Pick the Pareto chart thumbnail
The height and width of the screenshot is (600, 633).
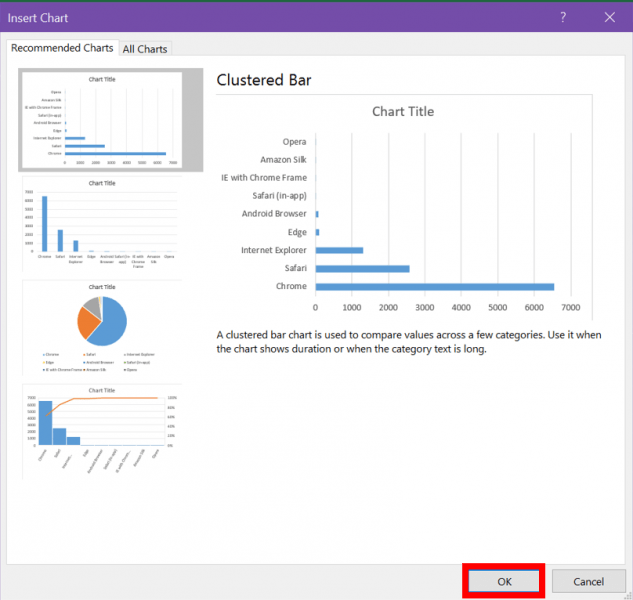(102, 432)
